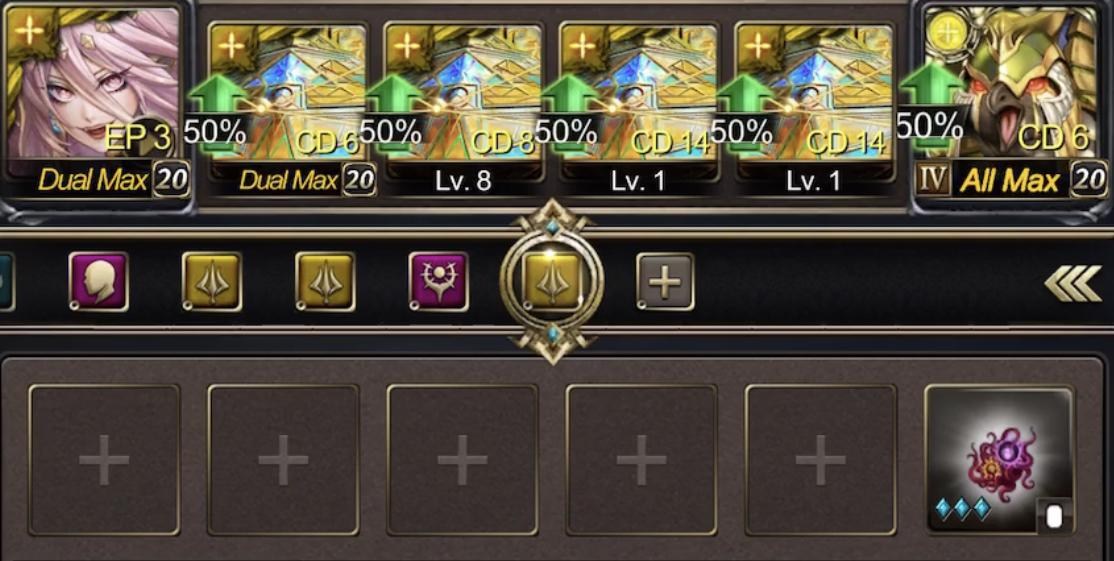The image size is (1114, 561).
Task: Click the second gold trident icon before purple orb
Action: (x=325, y=281)
